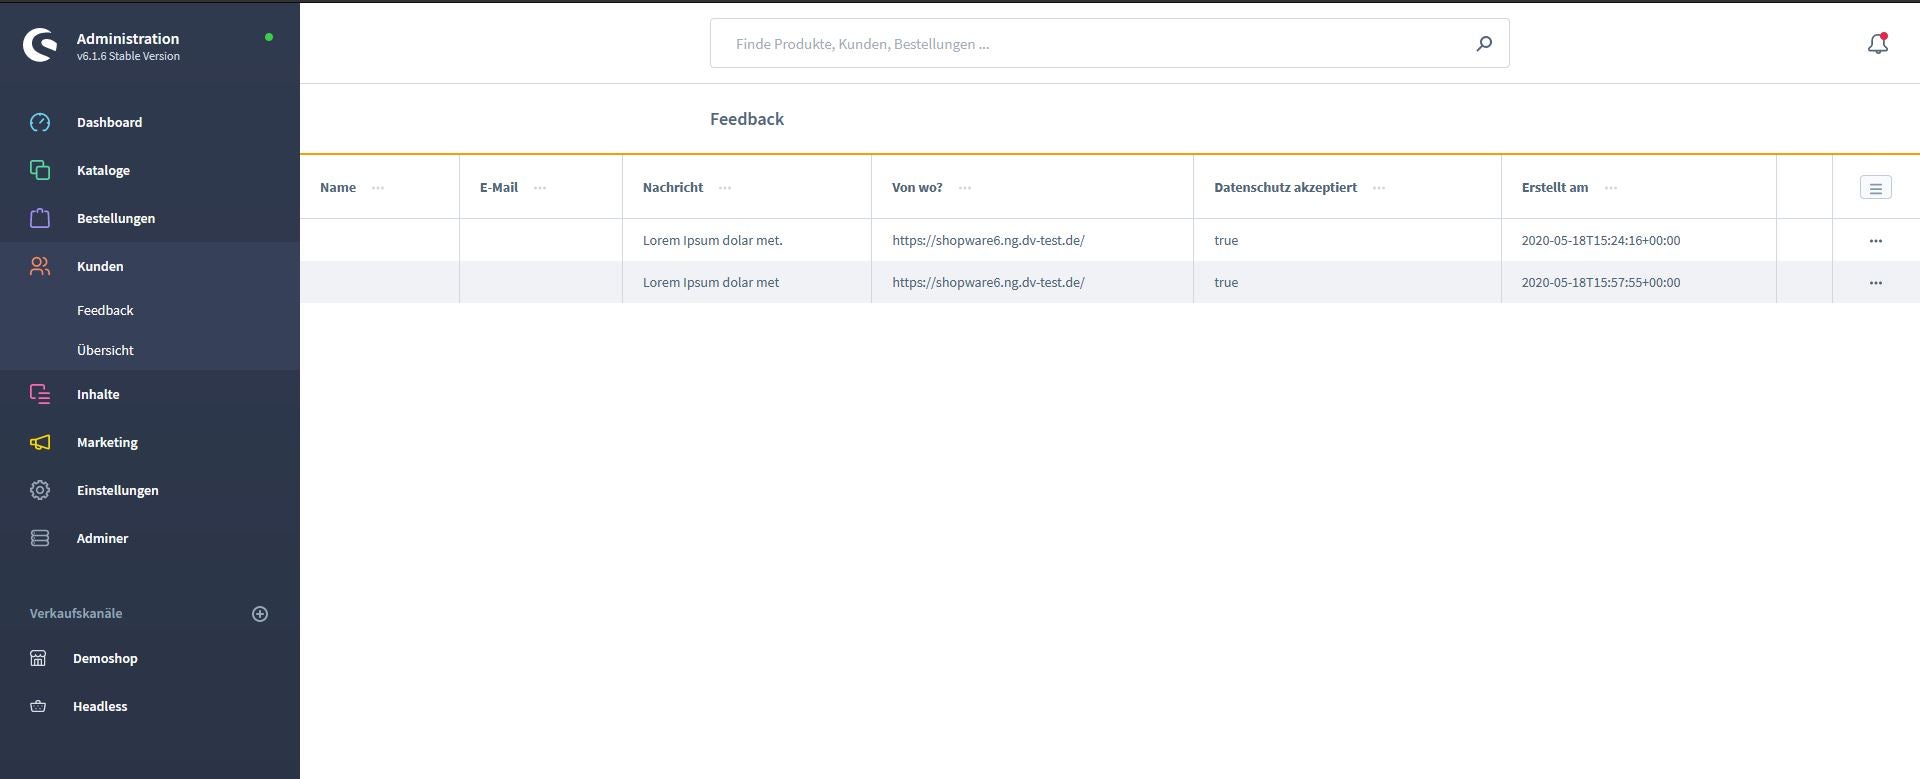Select Übersicht submenu under Kunden
The height and width of the screenshot is (779, 1920).
[105, 350]
